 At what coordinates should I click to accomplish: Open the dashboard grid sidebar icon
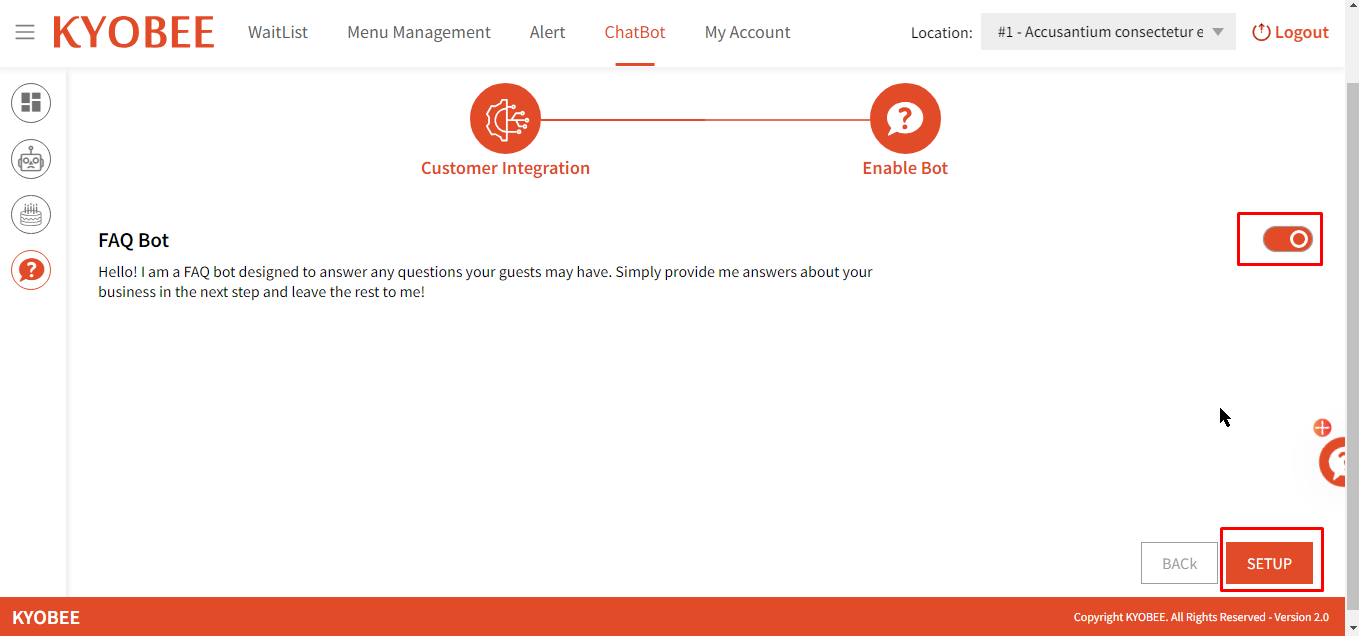(x=31, y=103)
